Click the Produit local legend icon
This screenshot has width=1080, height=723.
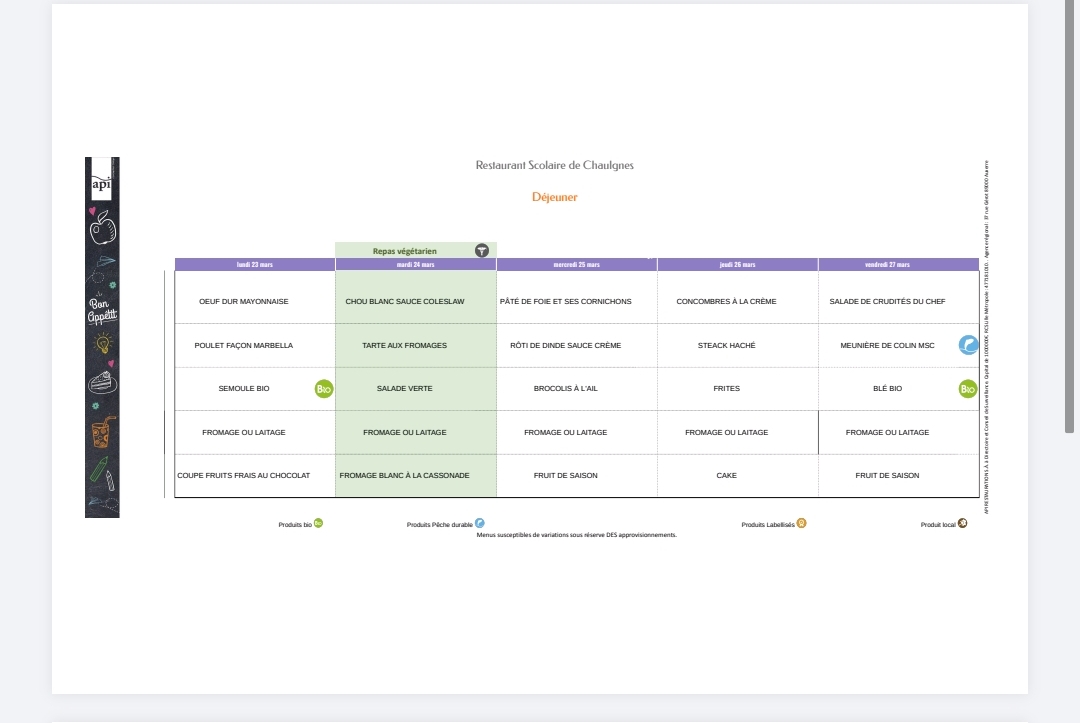tap(962, 523)
